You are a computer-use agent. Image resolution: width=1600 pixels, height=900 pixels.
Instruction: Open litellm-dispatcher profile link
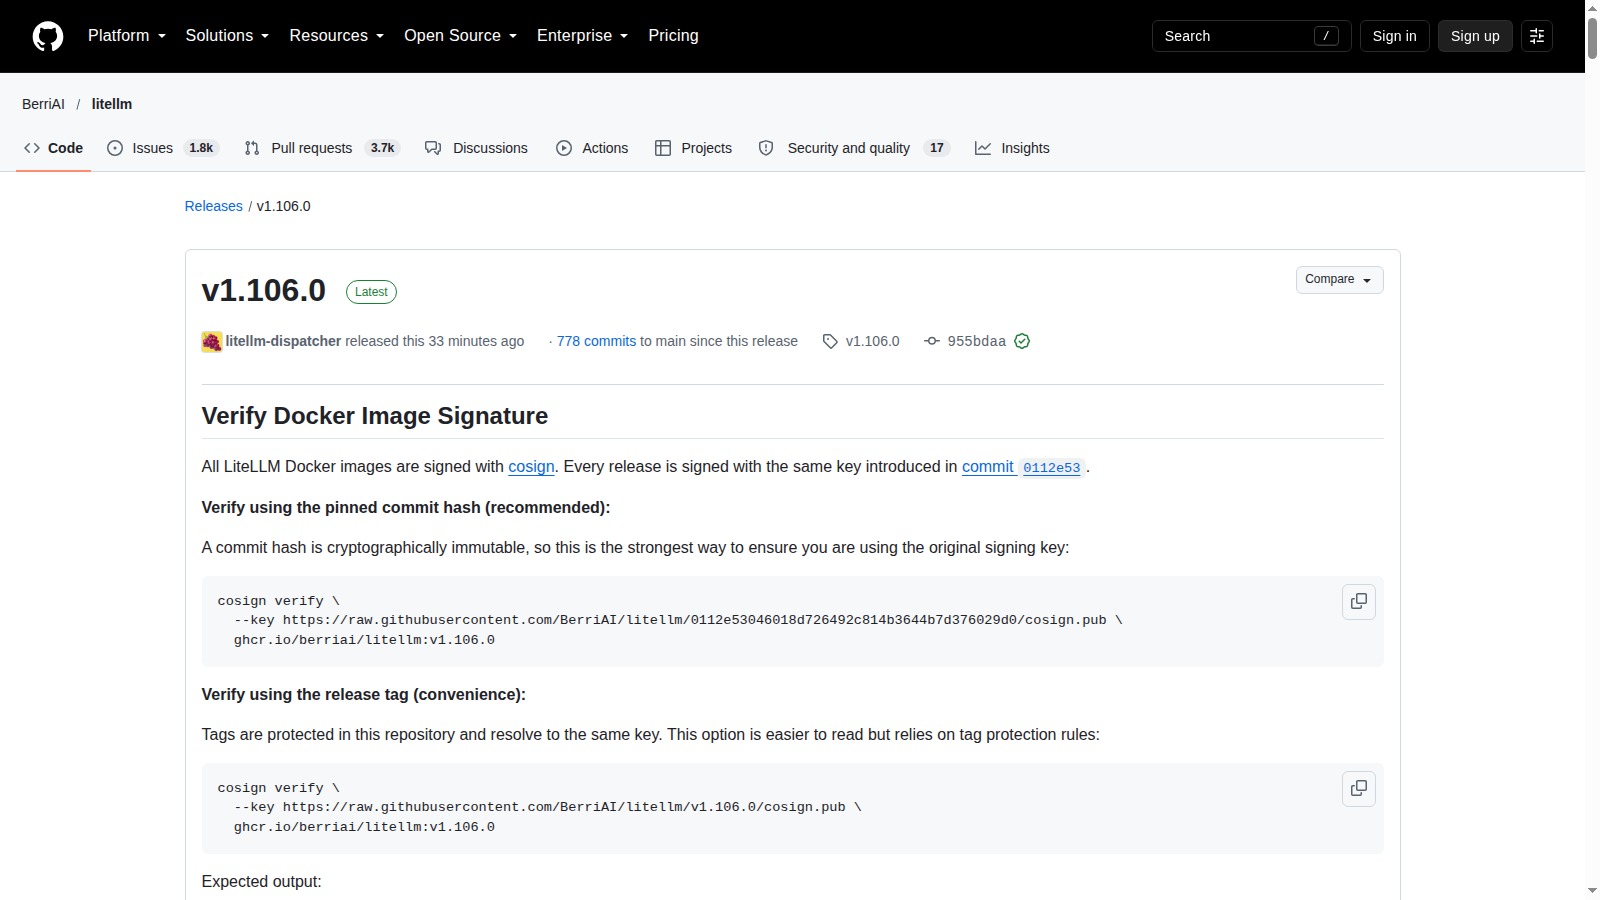point(283,342)
